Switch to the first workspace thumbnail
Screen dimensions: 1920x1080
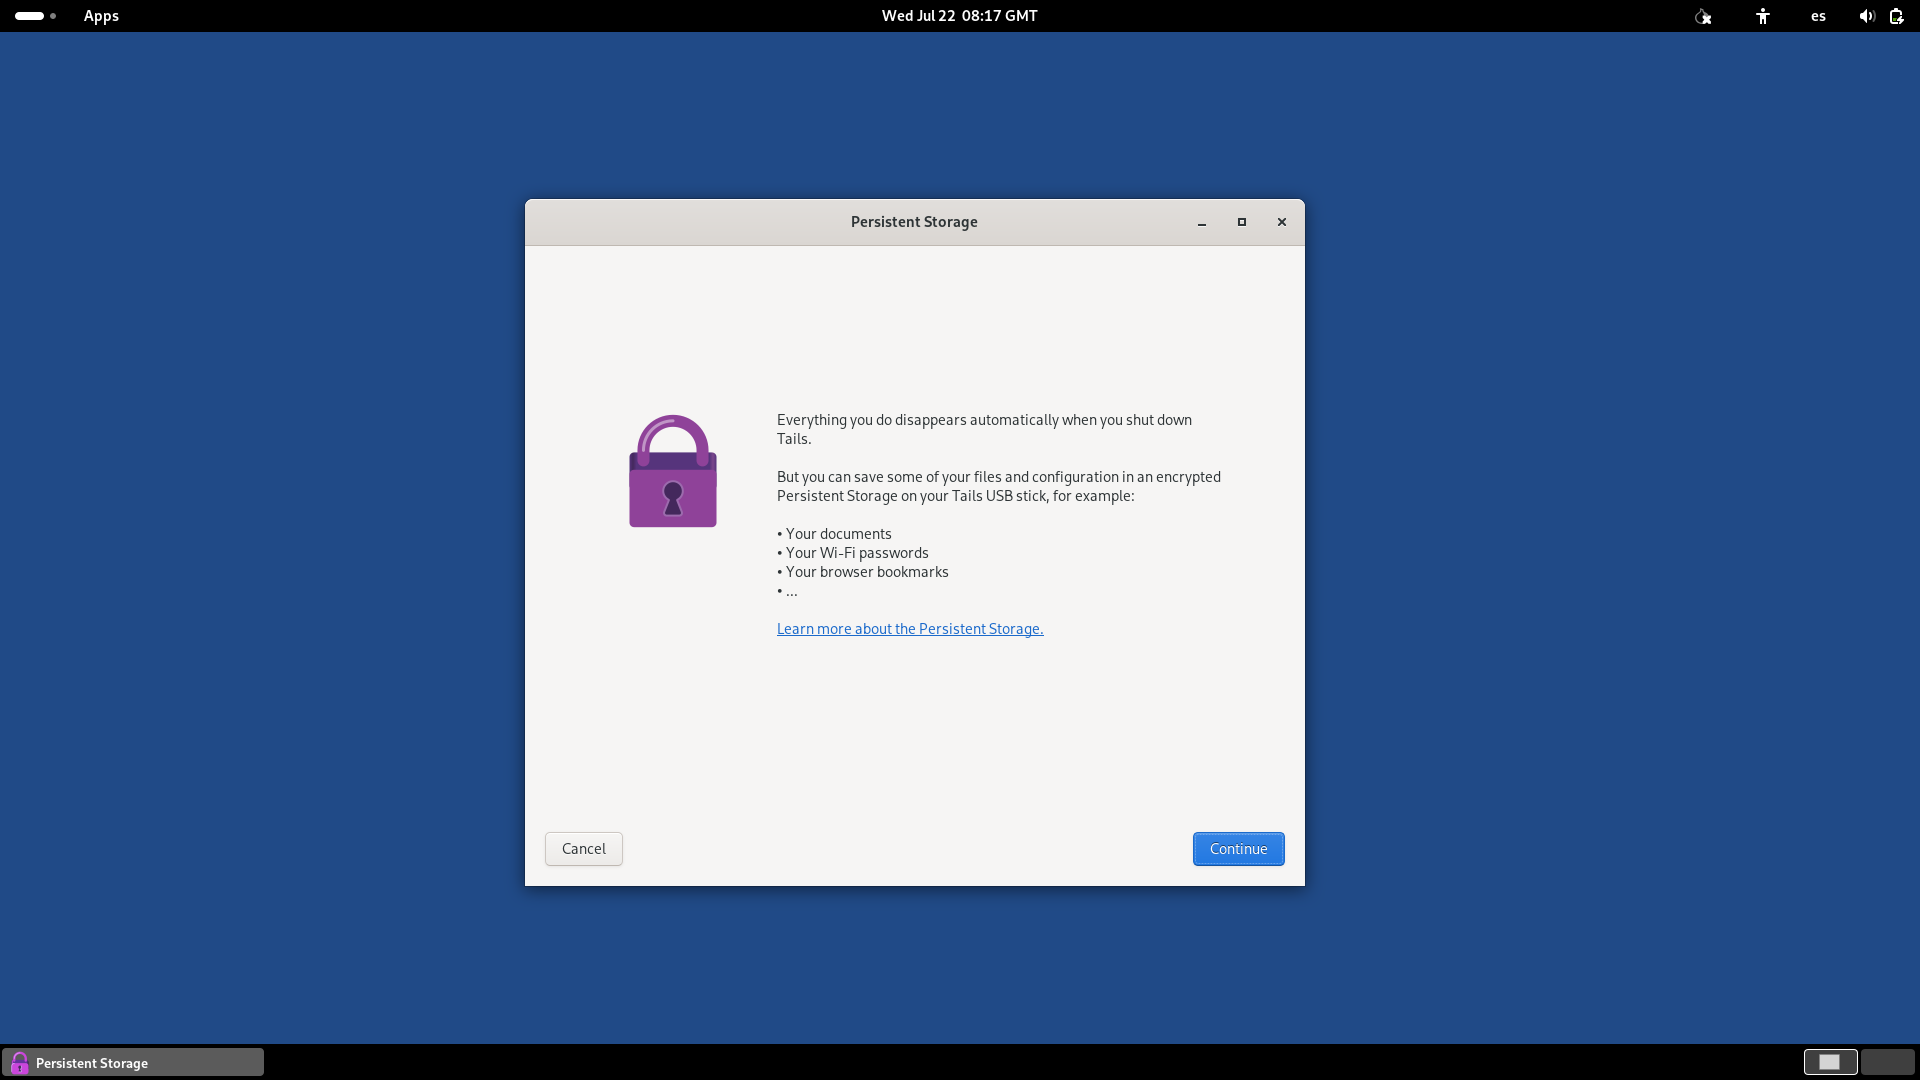(x=1830, y=1062)
